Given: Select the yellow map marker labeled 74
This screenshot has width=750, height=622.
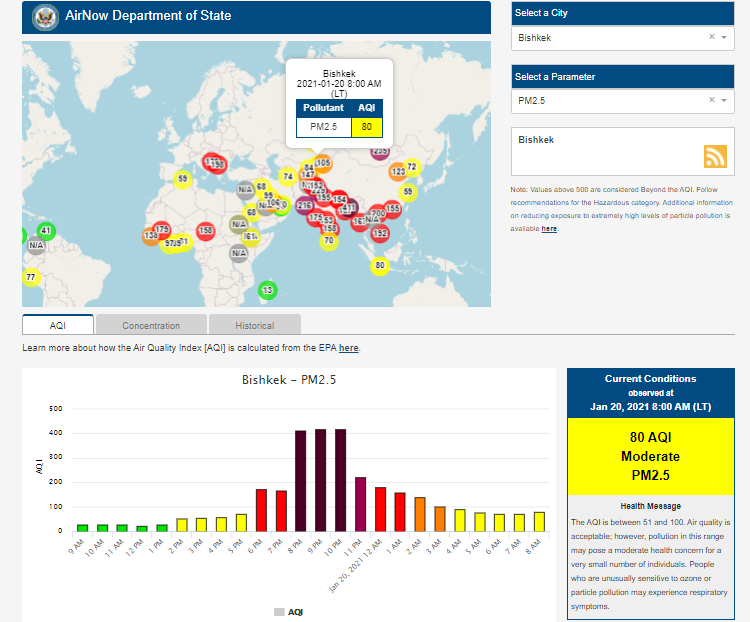Looking at the screenshot, I should point(288,177).
